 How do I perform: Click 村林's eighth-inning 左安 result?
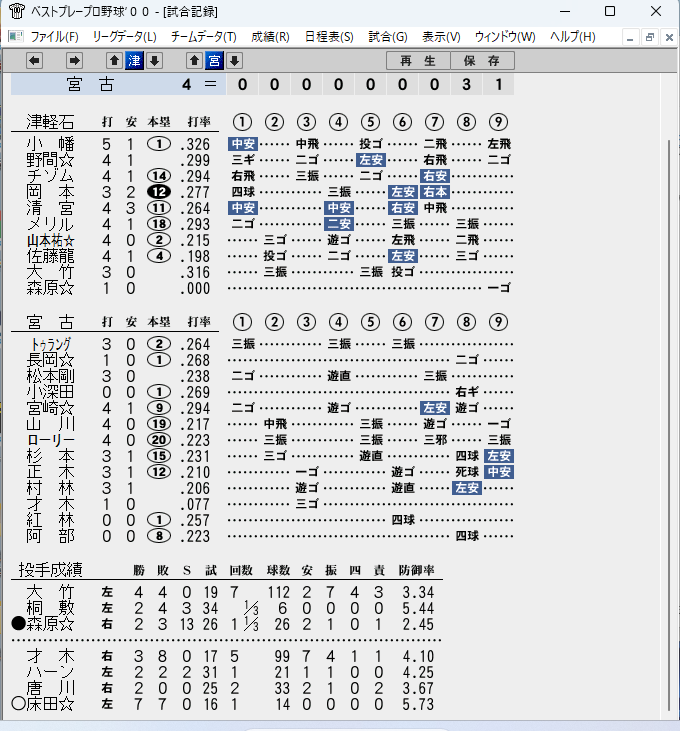[467, 488]
